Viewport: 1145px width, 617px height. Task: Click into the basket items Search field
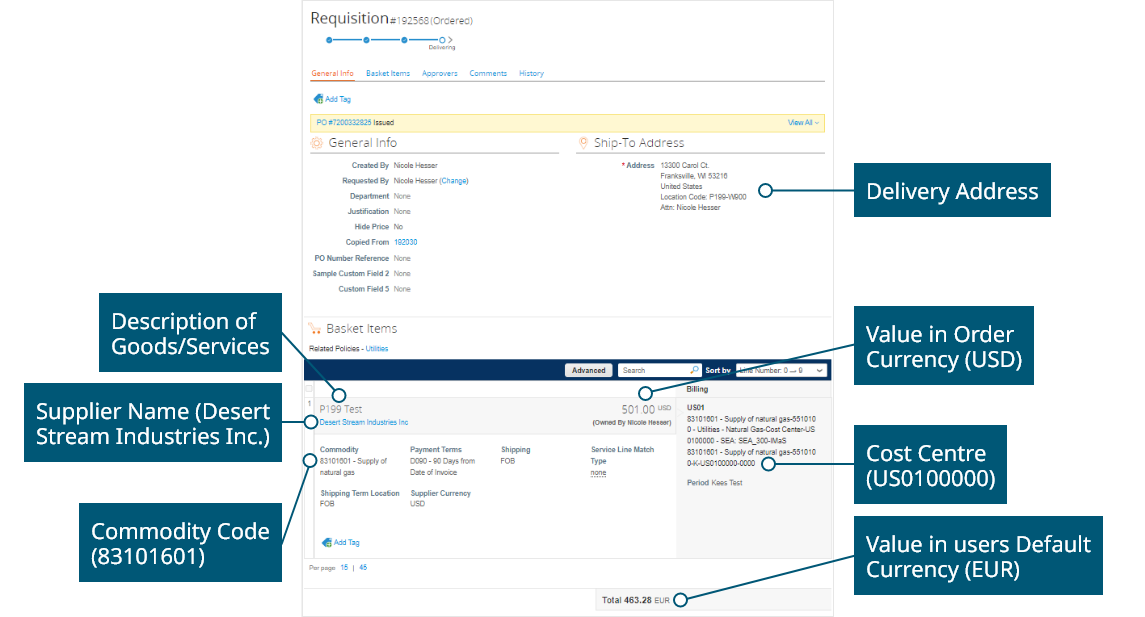[x=653, y=370]
